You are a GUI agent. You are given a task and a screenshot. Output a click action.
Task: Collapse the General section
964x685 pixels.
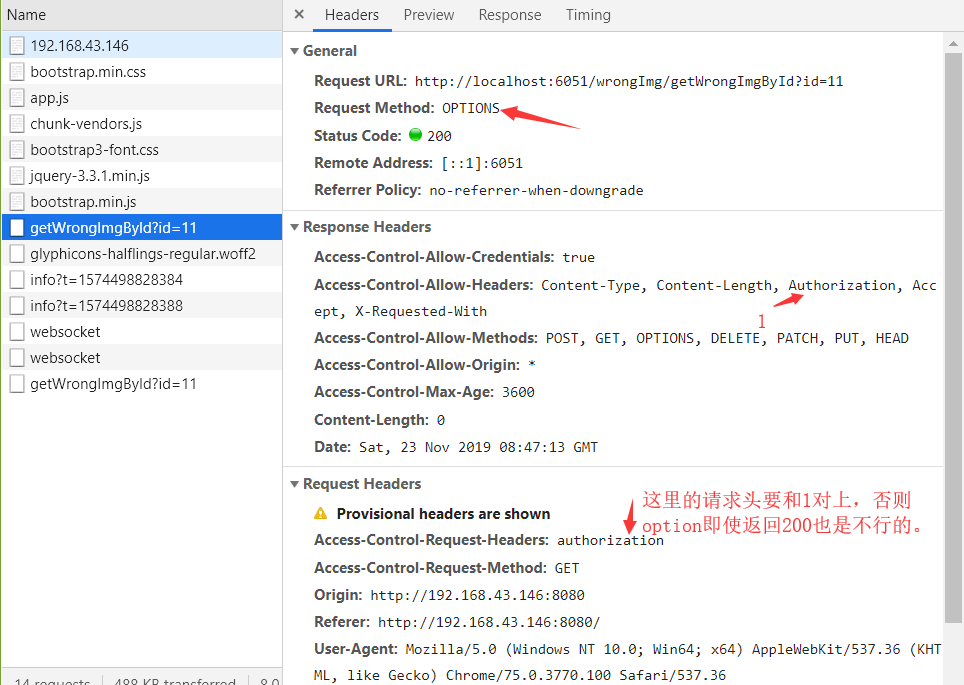(x=295, y=51)
